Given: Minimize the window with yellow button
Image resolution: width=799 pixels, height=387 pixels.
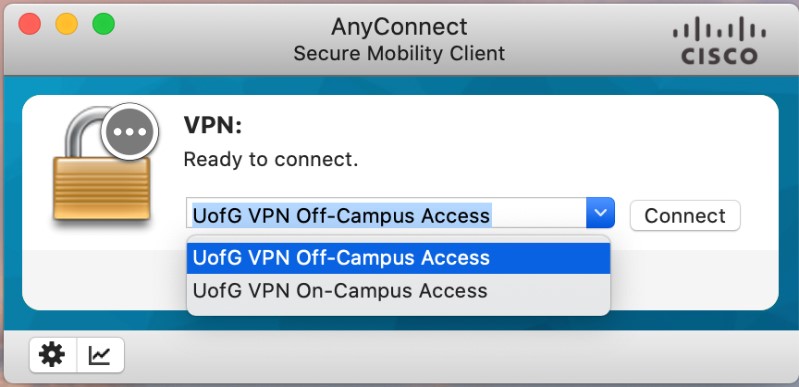Looking at the screenshot, I should (66, 24).
